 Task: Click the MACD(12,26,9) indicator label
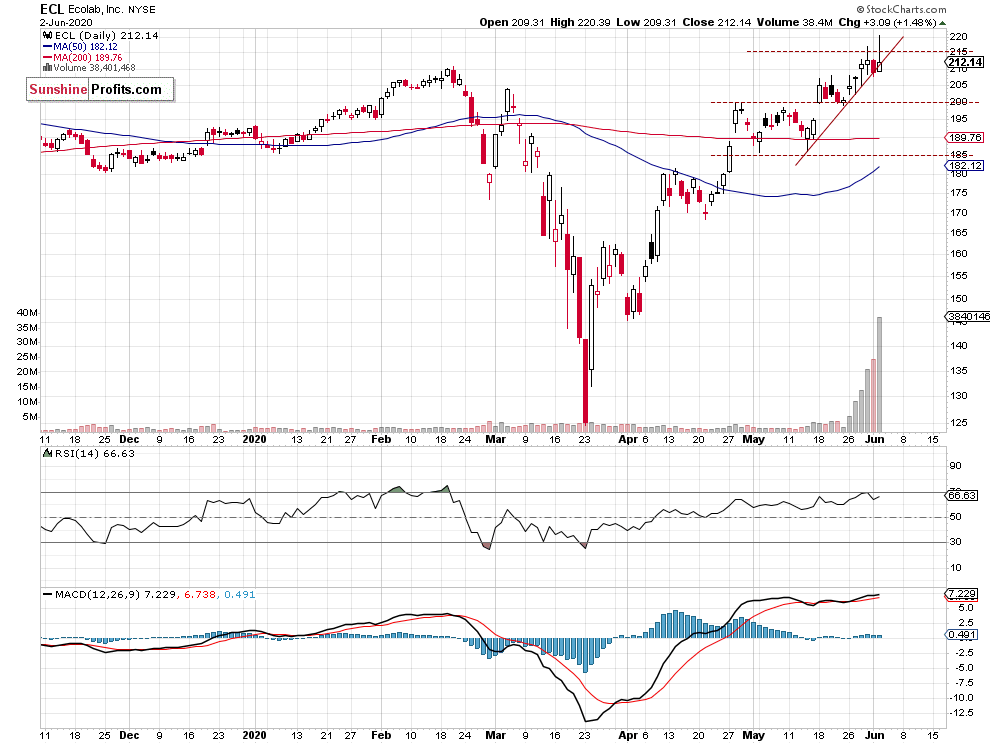coord(97,594)
